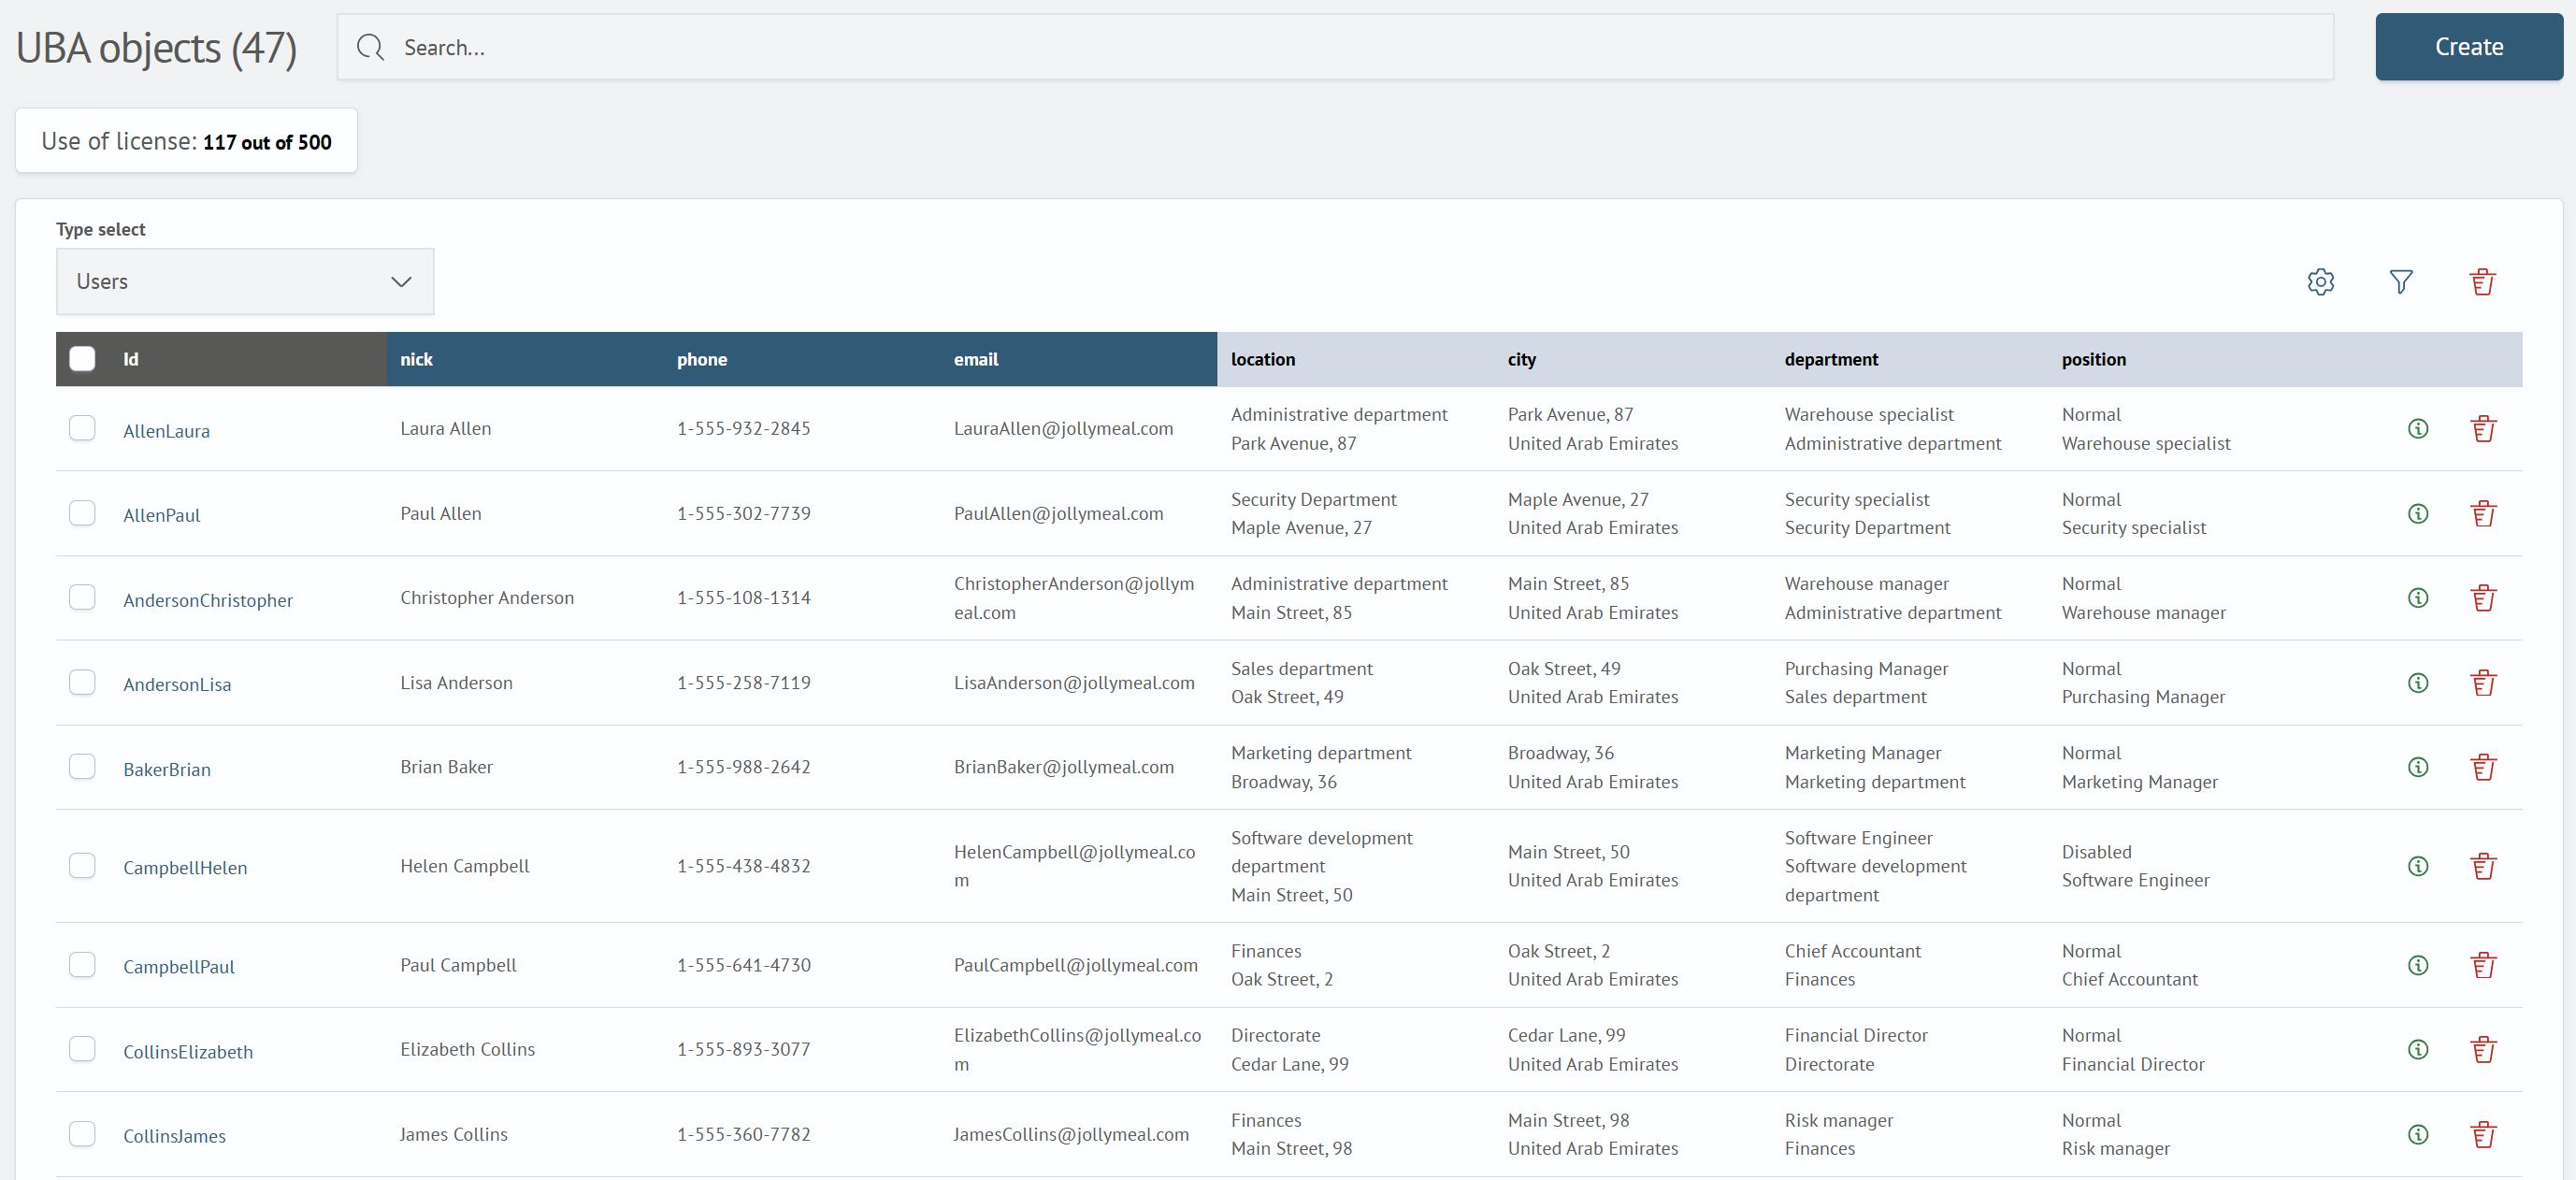
Task: Delete the CollinsJames row with its trash icon
Action: (2484, 1133)
